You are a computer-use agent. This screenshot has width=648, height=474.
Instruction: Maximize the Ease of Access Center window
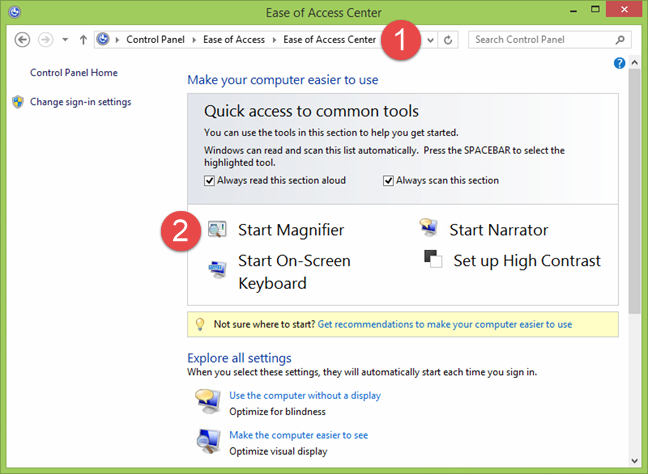click(x=595, y=10)
